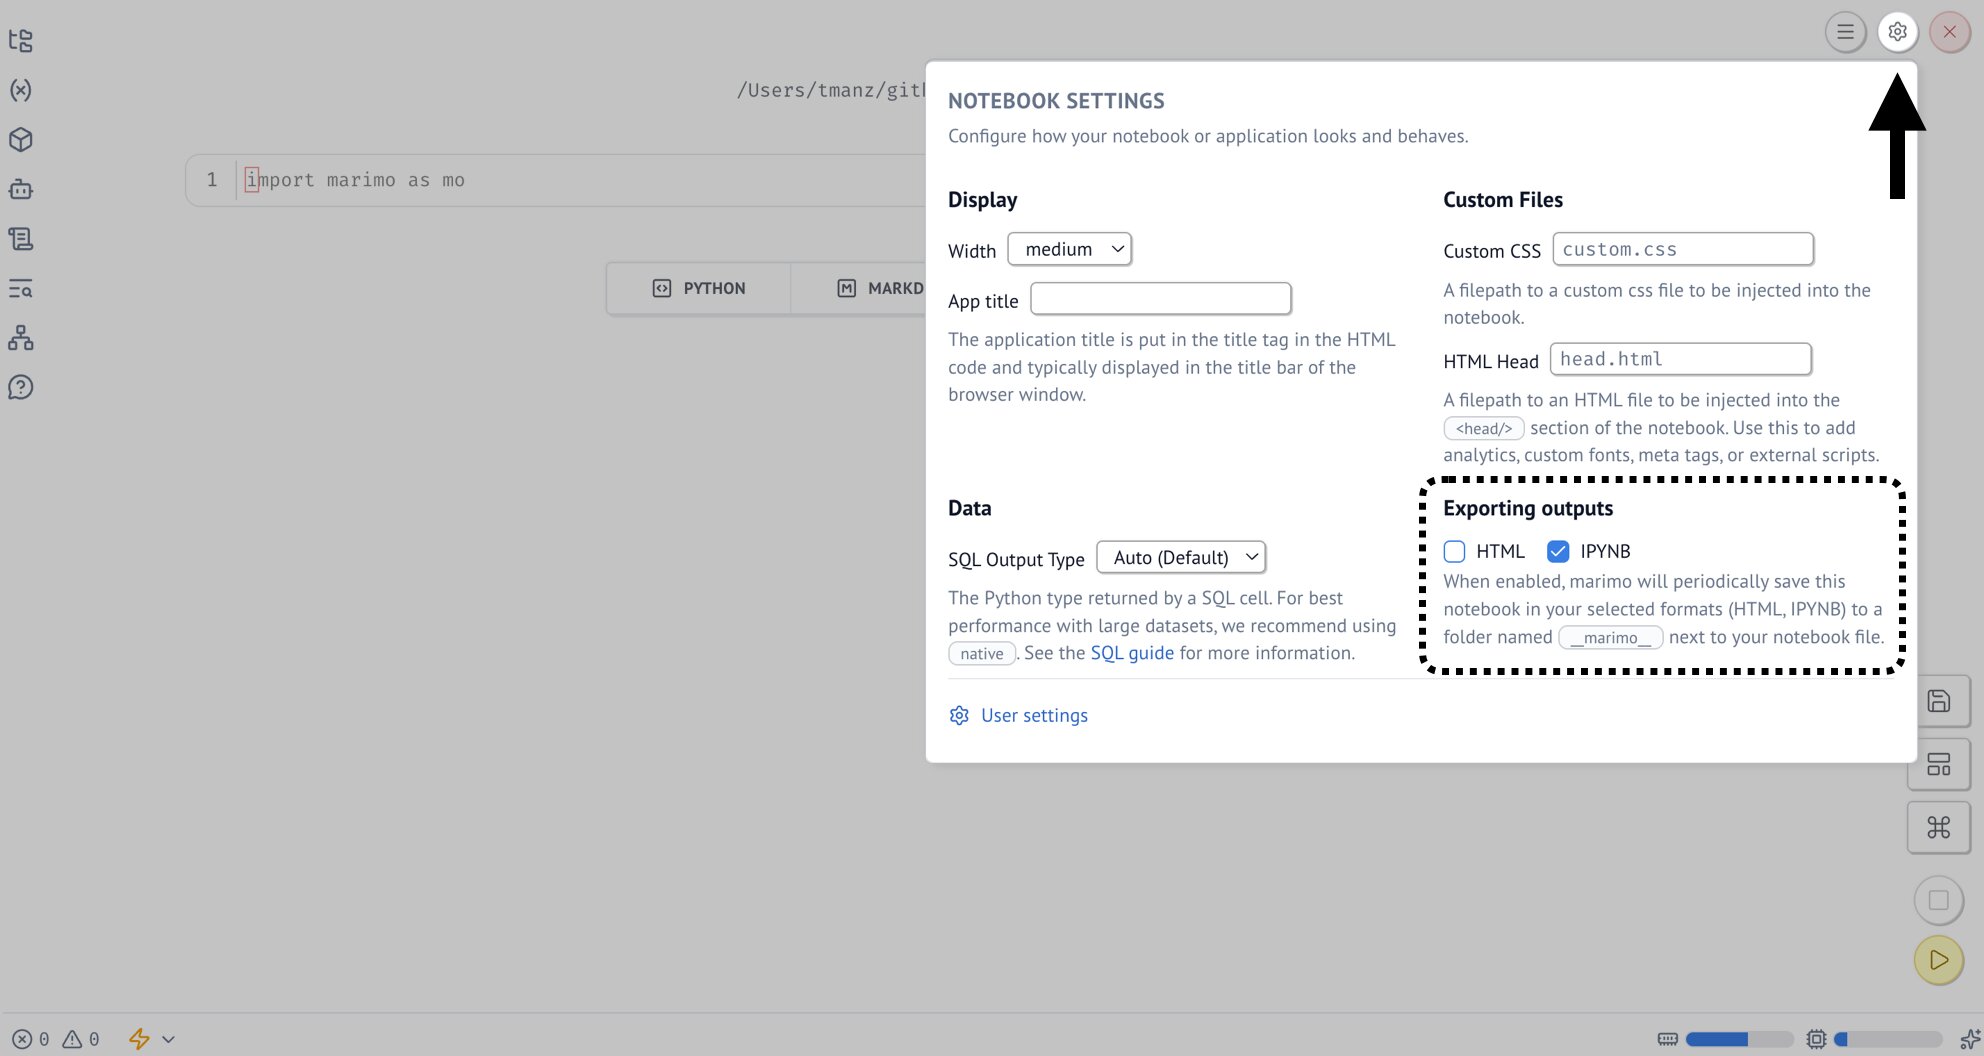
Task: Click the save notebook icon
Action: [x=1939, y=700]
